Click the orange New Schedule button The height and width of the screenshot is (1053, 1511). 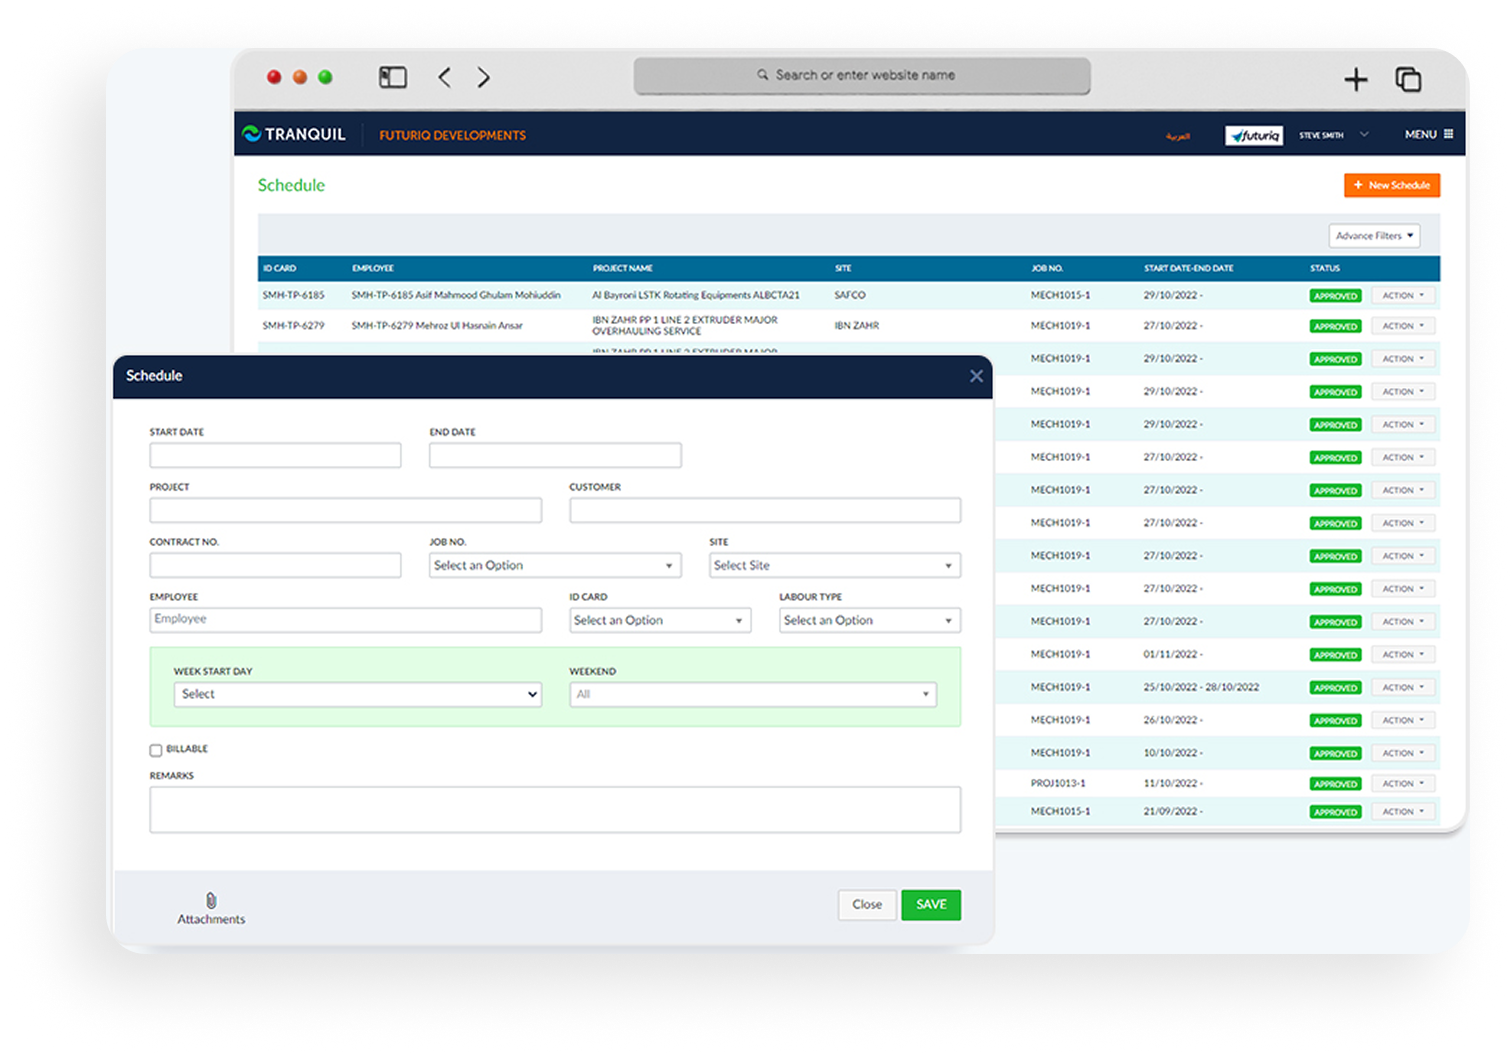coord(1391,185)
